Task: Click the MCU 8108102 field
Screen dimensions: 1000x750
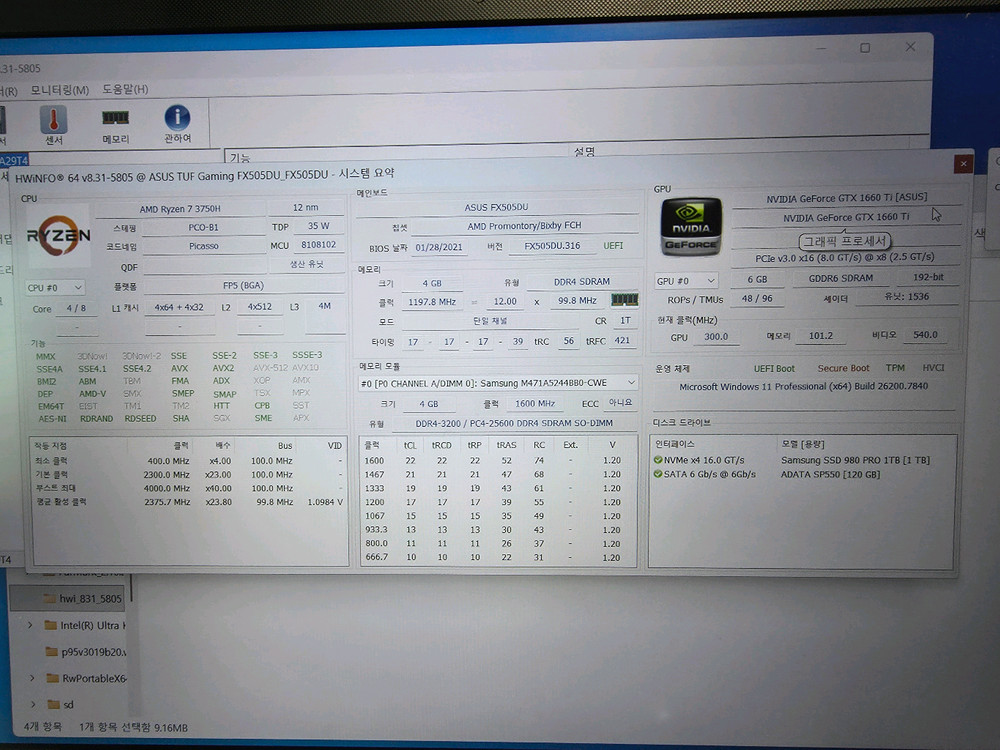Action: [x=318, y=245]
